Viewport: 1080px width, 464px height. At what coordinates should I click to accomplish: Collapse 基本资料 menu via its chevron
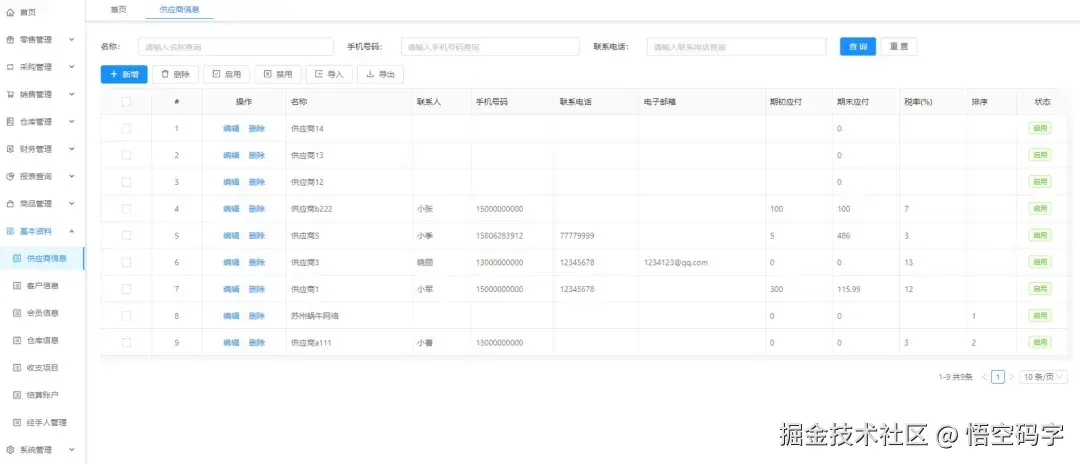72,231
